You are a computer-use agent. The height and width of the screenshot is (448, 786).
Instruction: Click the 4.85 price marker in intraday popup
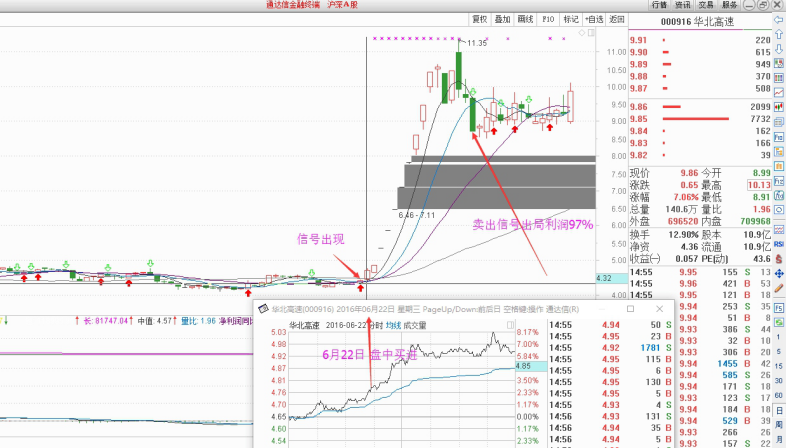(531, 366)
